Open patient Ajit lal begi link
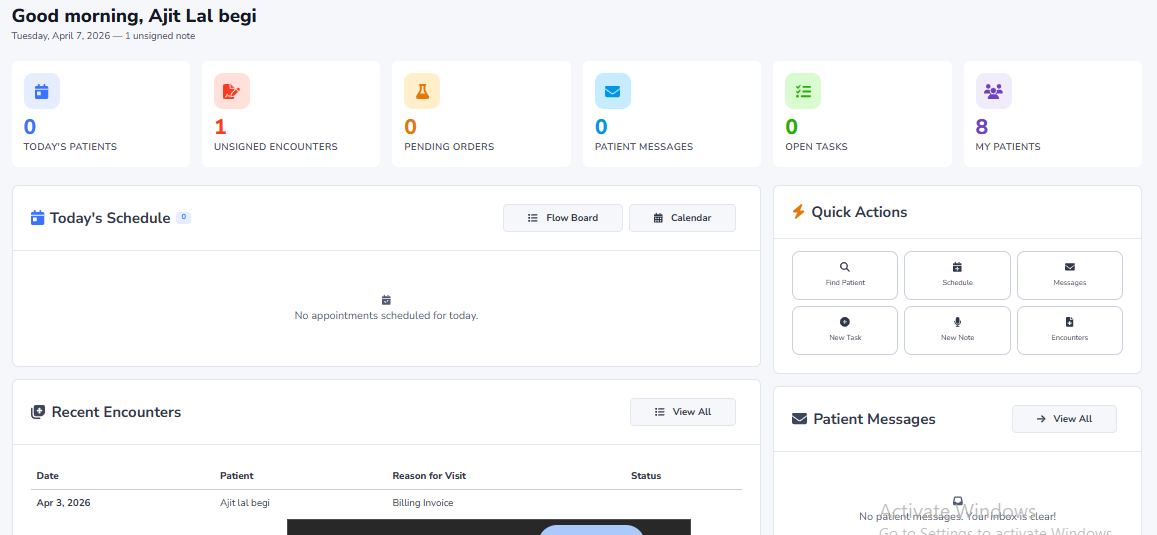The image size is (1157, 535). [245, 503]
